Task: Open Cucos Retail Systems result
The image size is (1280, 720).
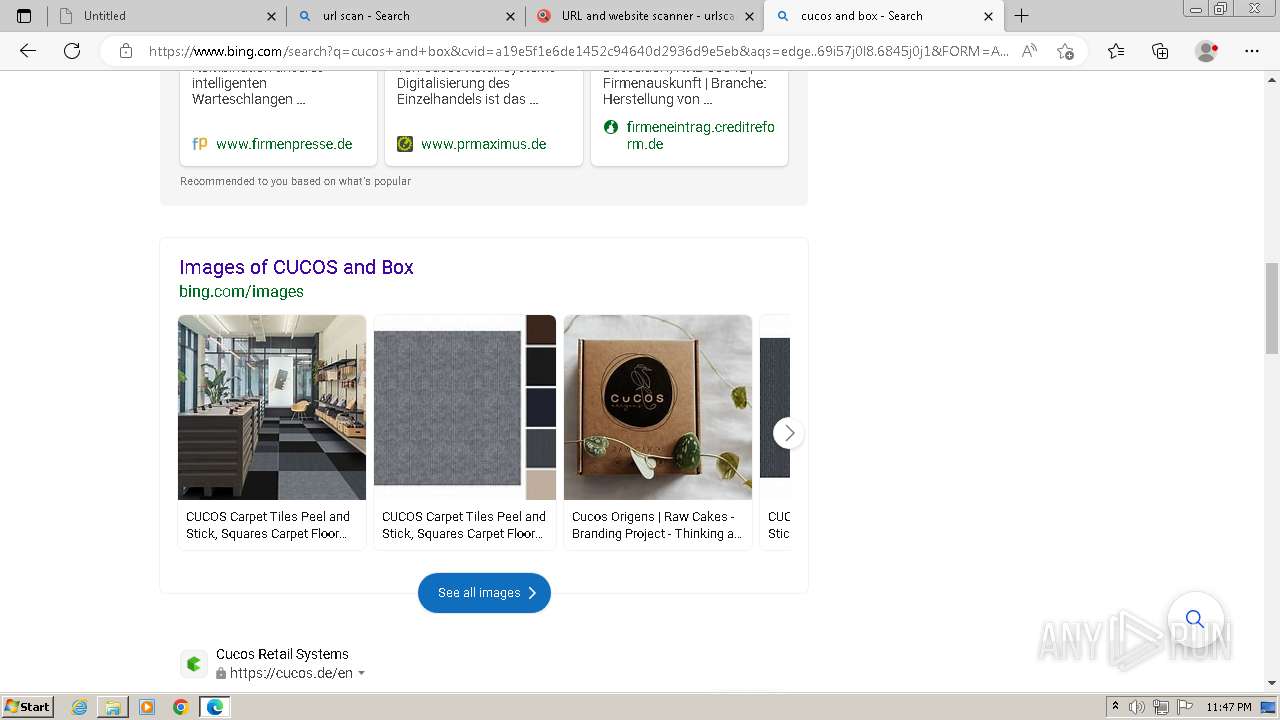Action: [x=282, y=654]
